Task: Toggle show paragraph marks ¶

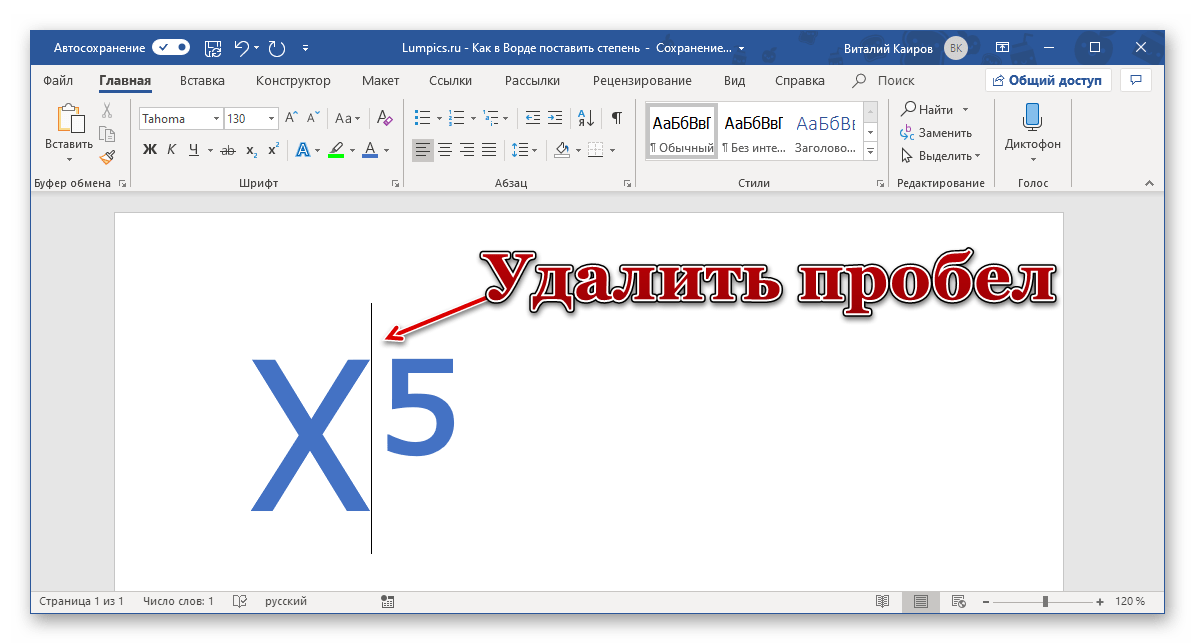Action: tap(617, 118)
